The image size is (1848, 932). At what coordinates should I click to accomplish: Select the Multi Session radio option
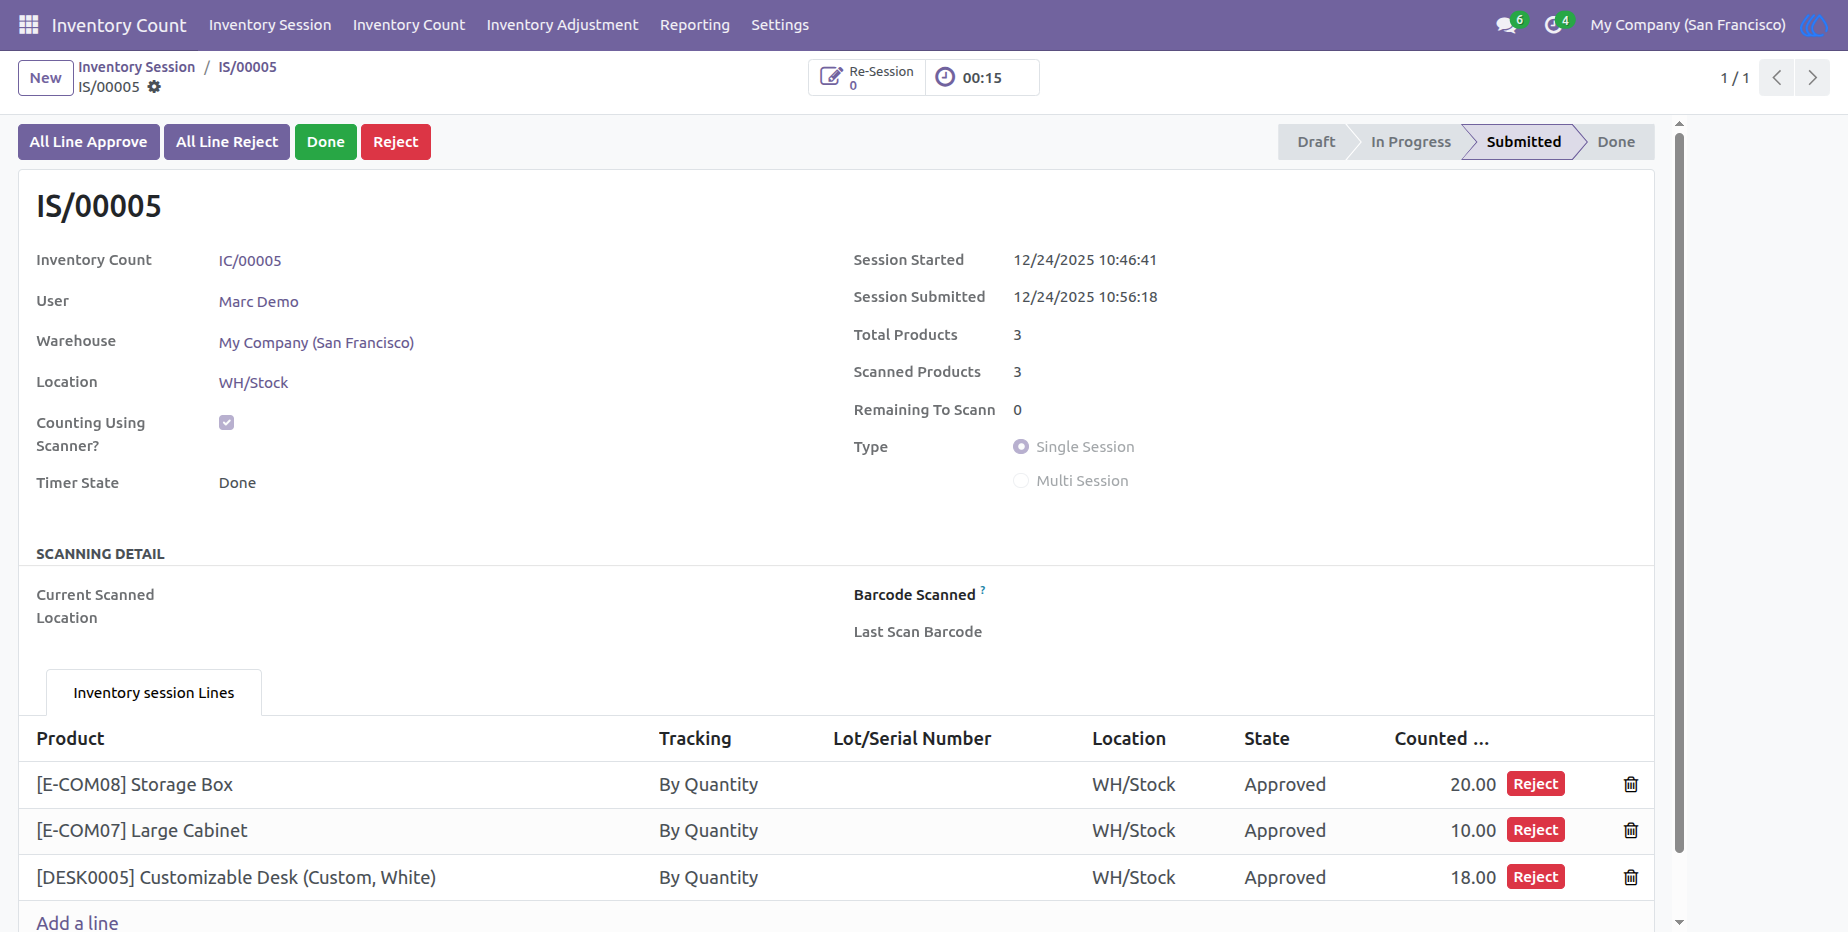pyautogui.click(x=1021, y=481)
